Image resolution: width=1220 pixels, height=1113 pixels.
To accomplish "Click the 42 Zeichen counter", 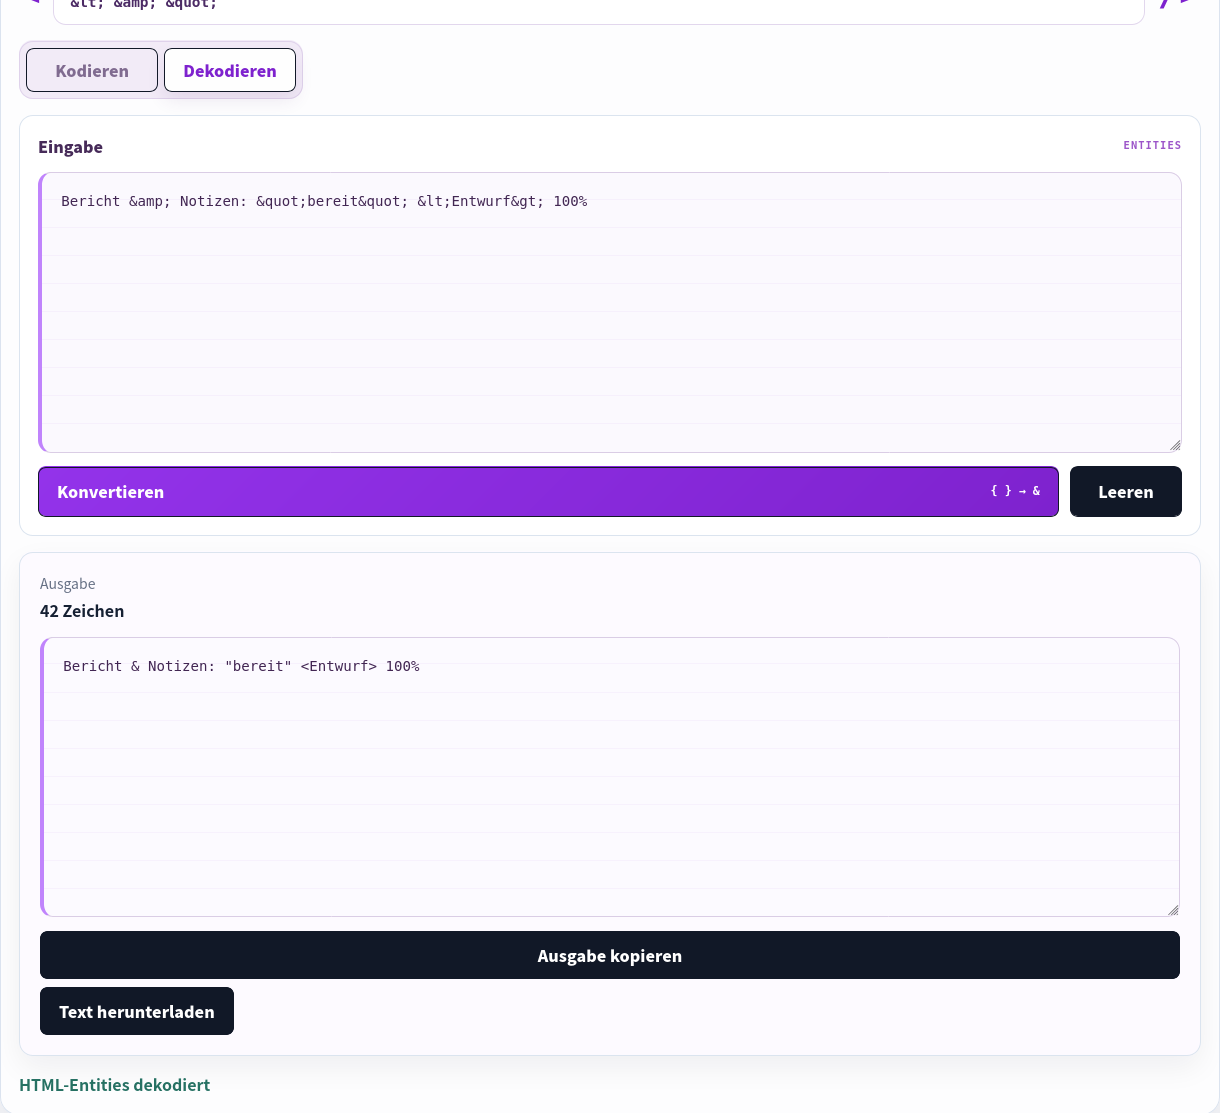I will tap(82, 611).
